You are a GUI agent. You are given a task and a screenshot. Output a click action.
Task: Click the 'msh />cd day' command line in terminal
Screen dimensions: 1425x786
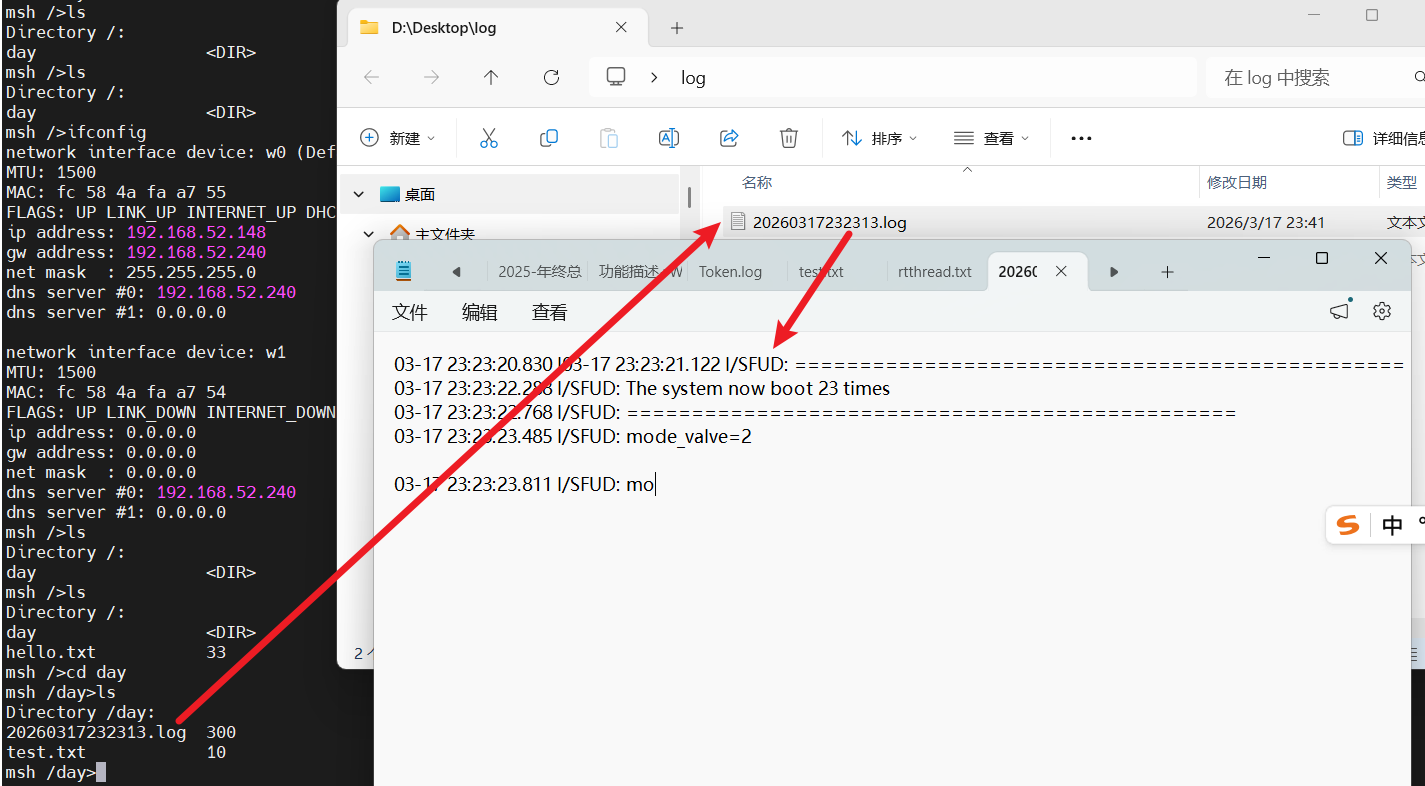(x=66, y=672)
